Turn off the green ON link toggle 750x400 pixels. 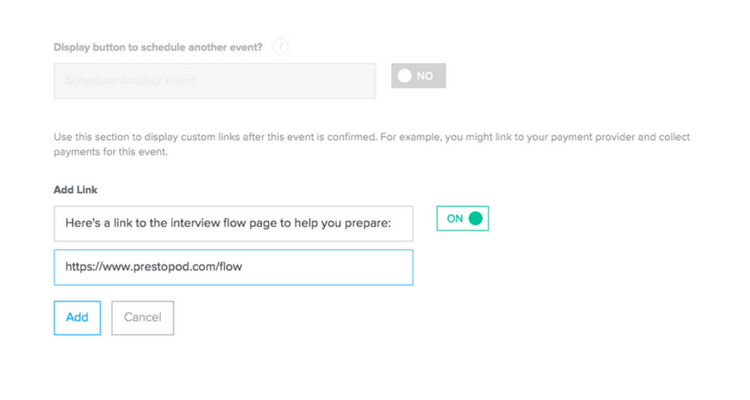pos(462,218)
